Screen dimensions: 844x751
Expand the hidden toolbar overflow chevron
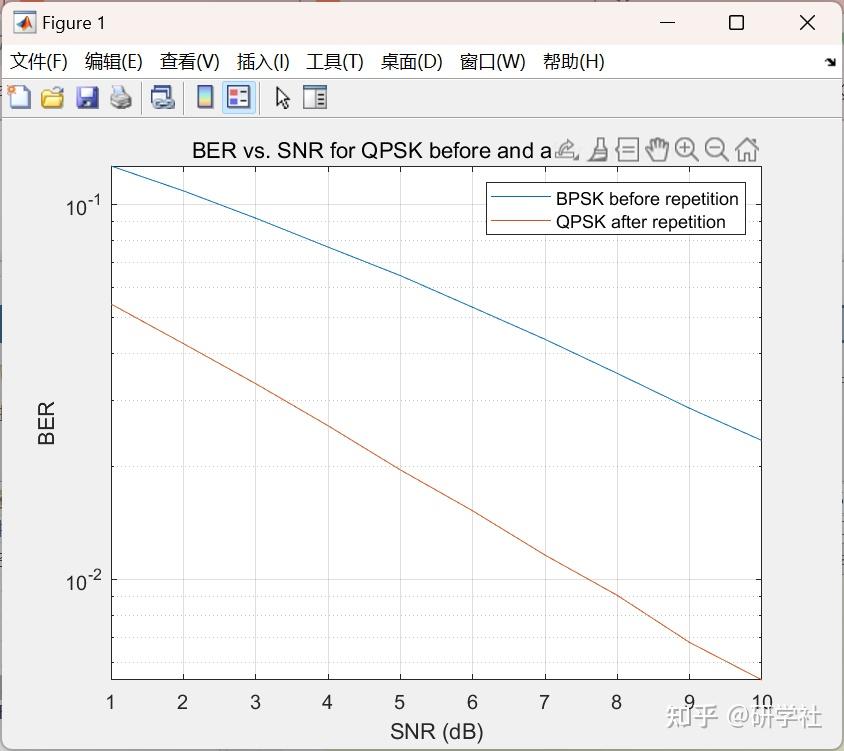click(831, 62)
